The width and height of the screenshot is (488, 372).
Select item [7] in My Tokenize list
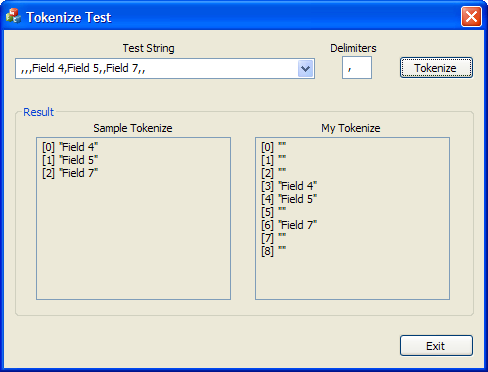pos(274,238)
